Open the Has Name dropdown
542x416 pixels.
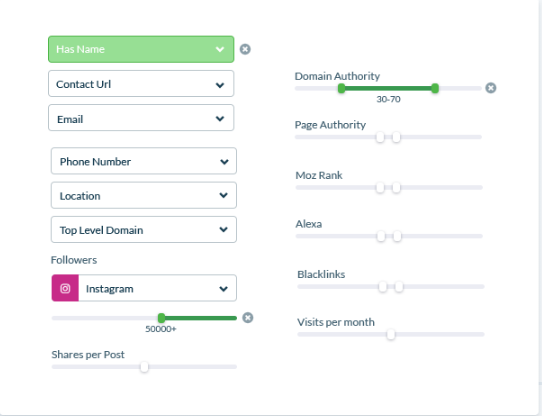[x=141, y=49]
